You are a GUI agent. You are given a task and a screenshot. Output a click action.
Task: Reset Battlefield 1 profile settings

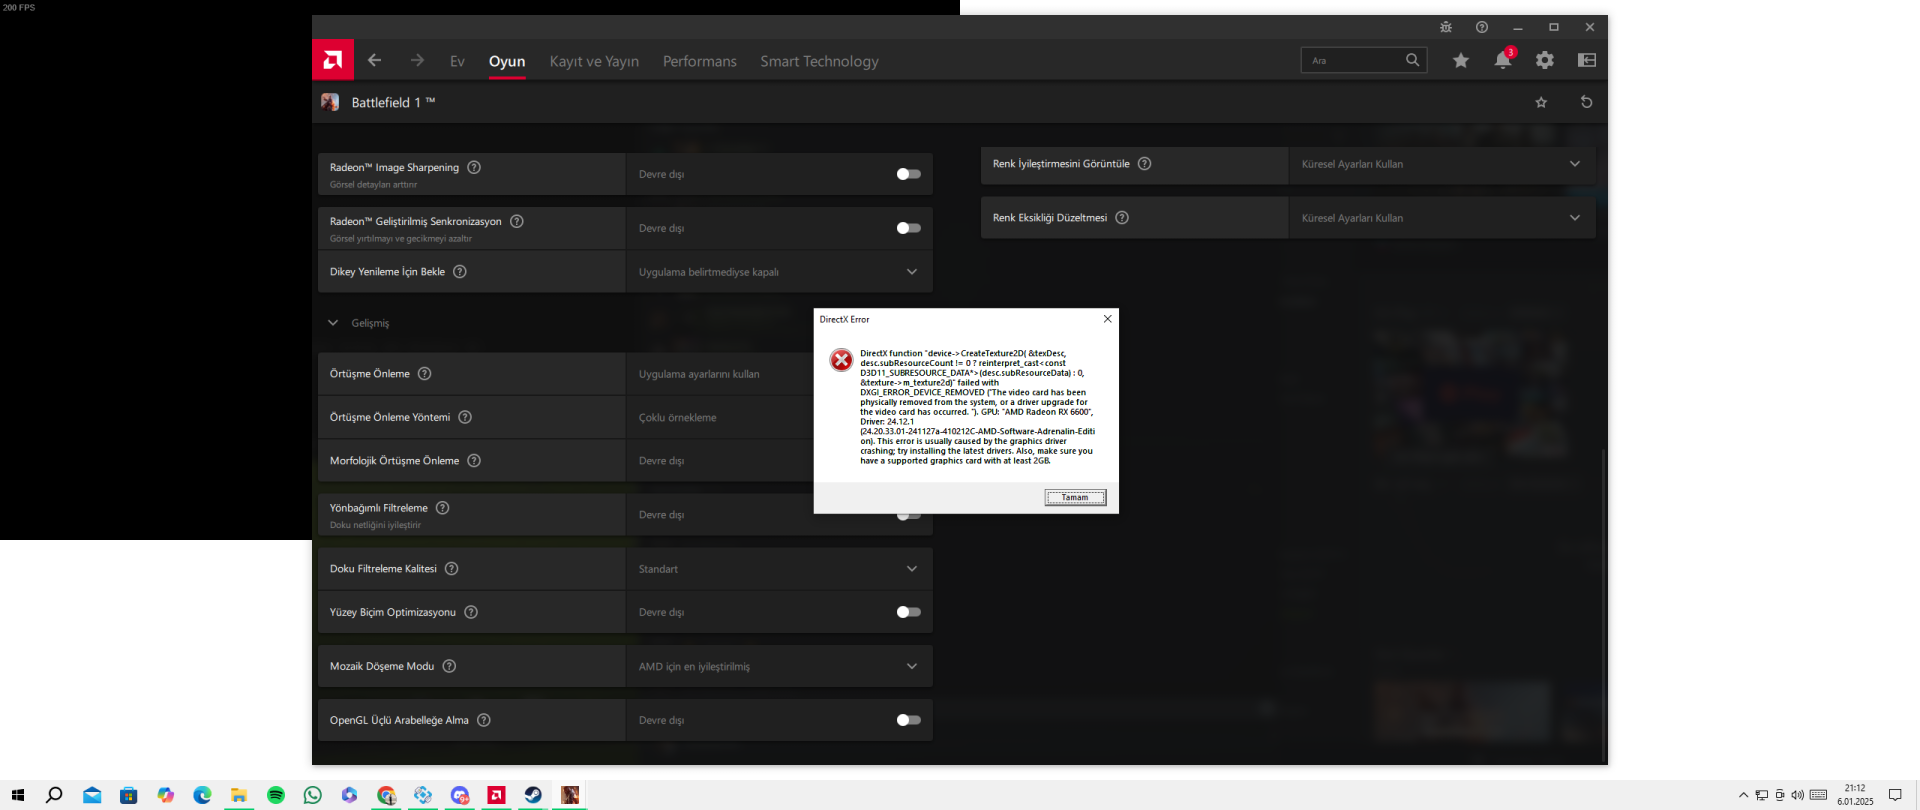point(1586,102)
